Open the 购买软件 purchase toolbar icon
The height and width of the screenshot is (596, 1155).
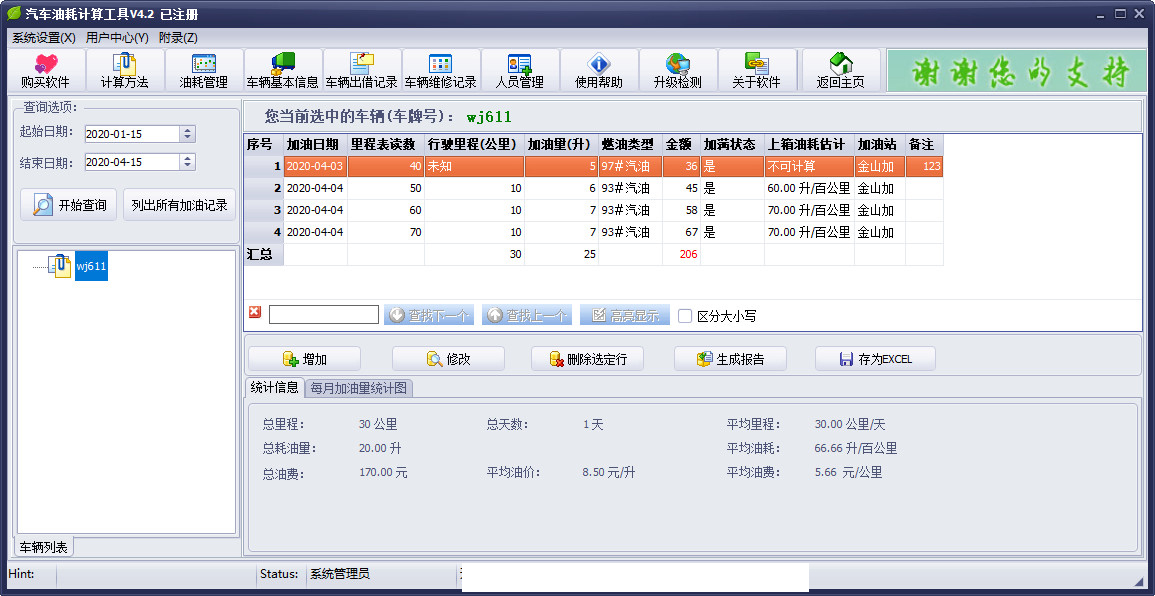(x=46, y=70)
